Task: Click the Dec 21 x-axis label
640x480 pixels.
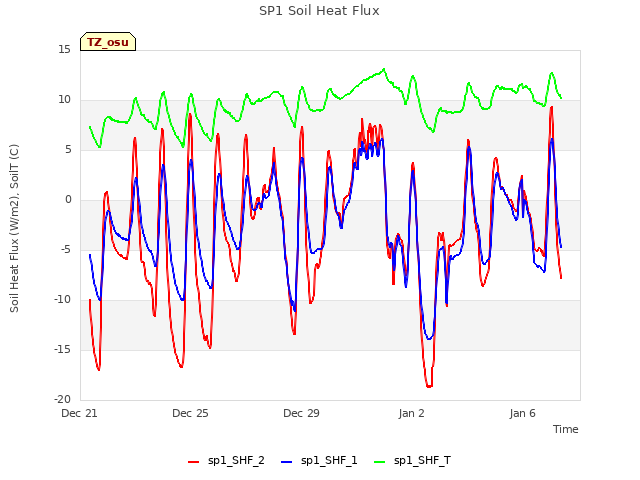Action: pyautogui.click(x=80, y=413)
